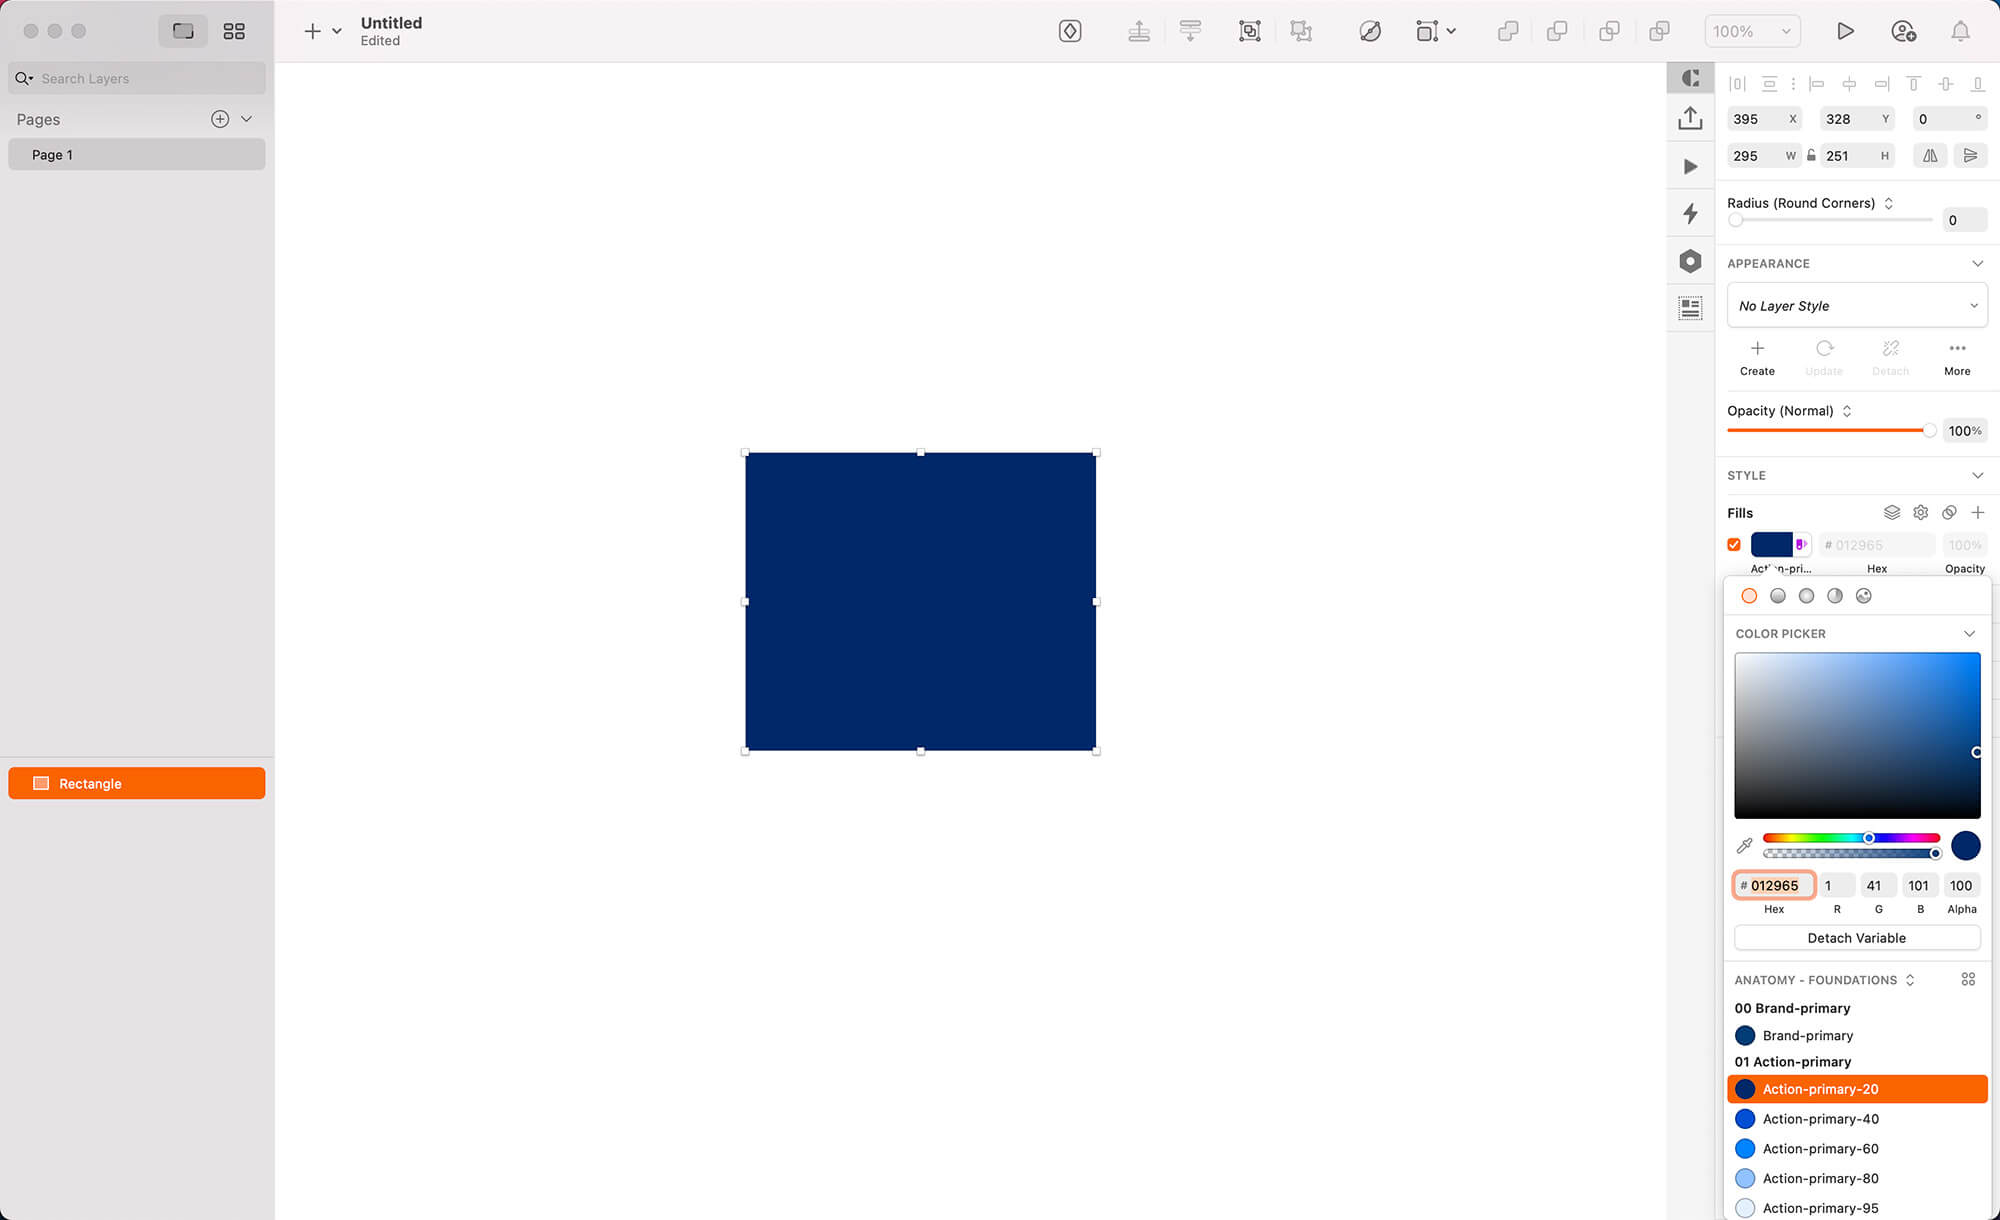Select the Page 1 item
2000x1220 pixels.
pyautogui.click(x=137, y=155)
